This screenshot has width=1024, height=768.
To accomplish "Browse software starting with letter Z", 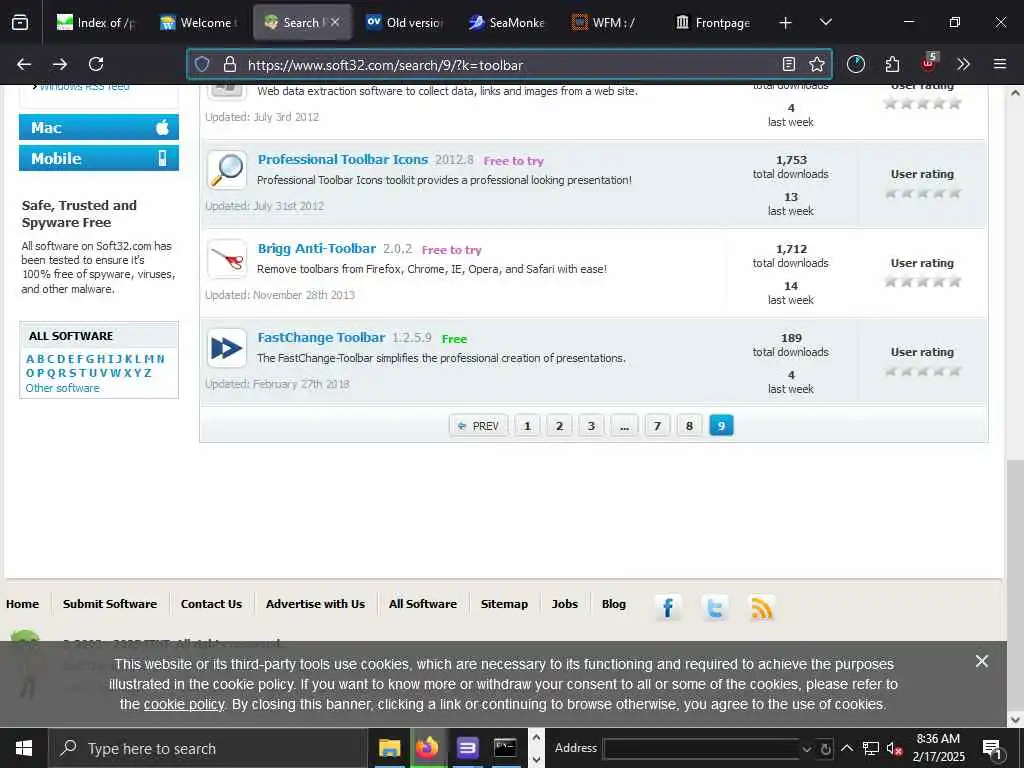I will (148, 373).
